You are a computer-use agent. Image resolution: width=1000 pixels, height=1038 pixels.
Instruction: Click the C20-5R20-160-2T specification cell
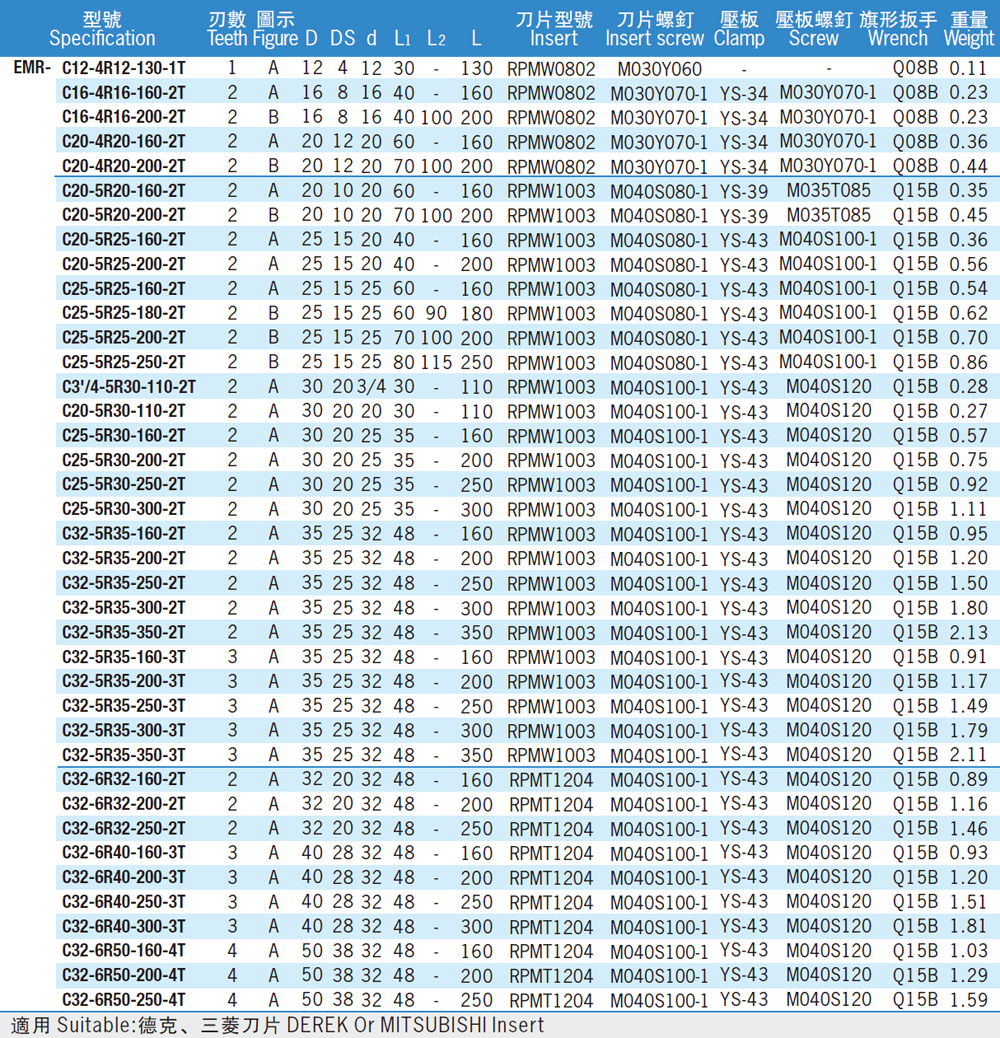pyautogui.click(x=123, y=191)
